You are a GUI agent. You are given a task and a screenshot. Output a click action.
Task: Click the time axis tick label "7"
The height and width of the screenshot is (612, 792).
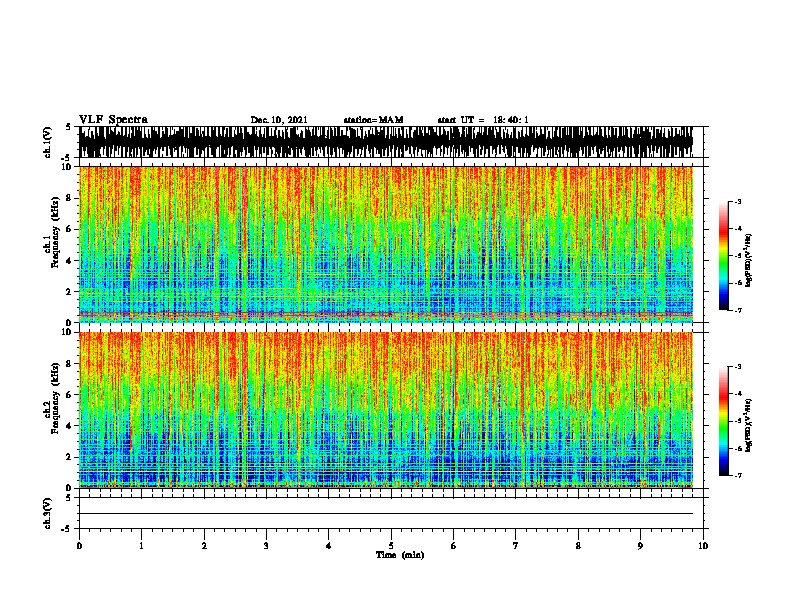coord(516,546)
